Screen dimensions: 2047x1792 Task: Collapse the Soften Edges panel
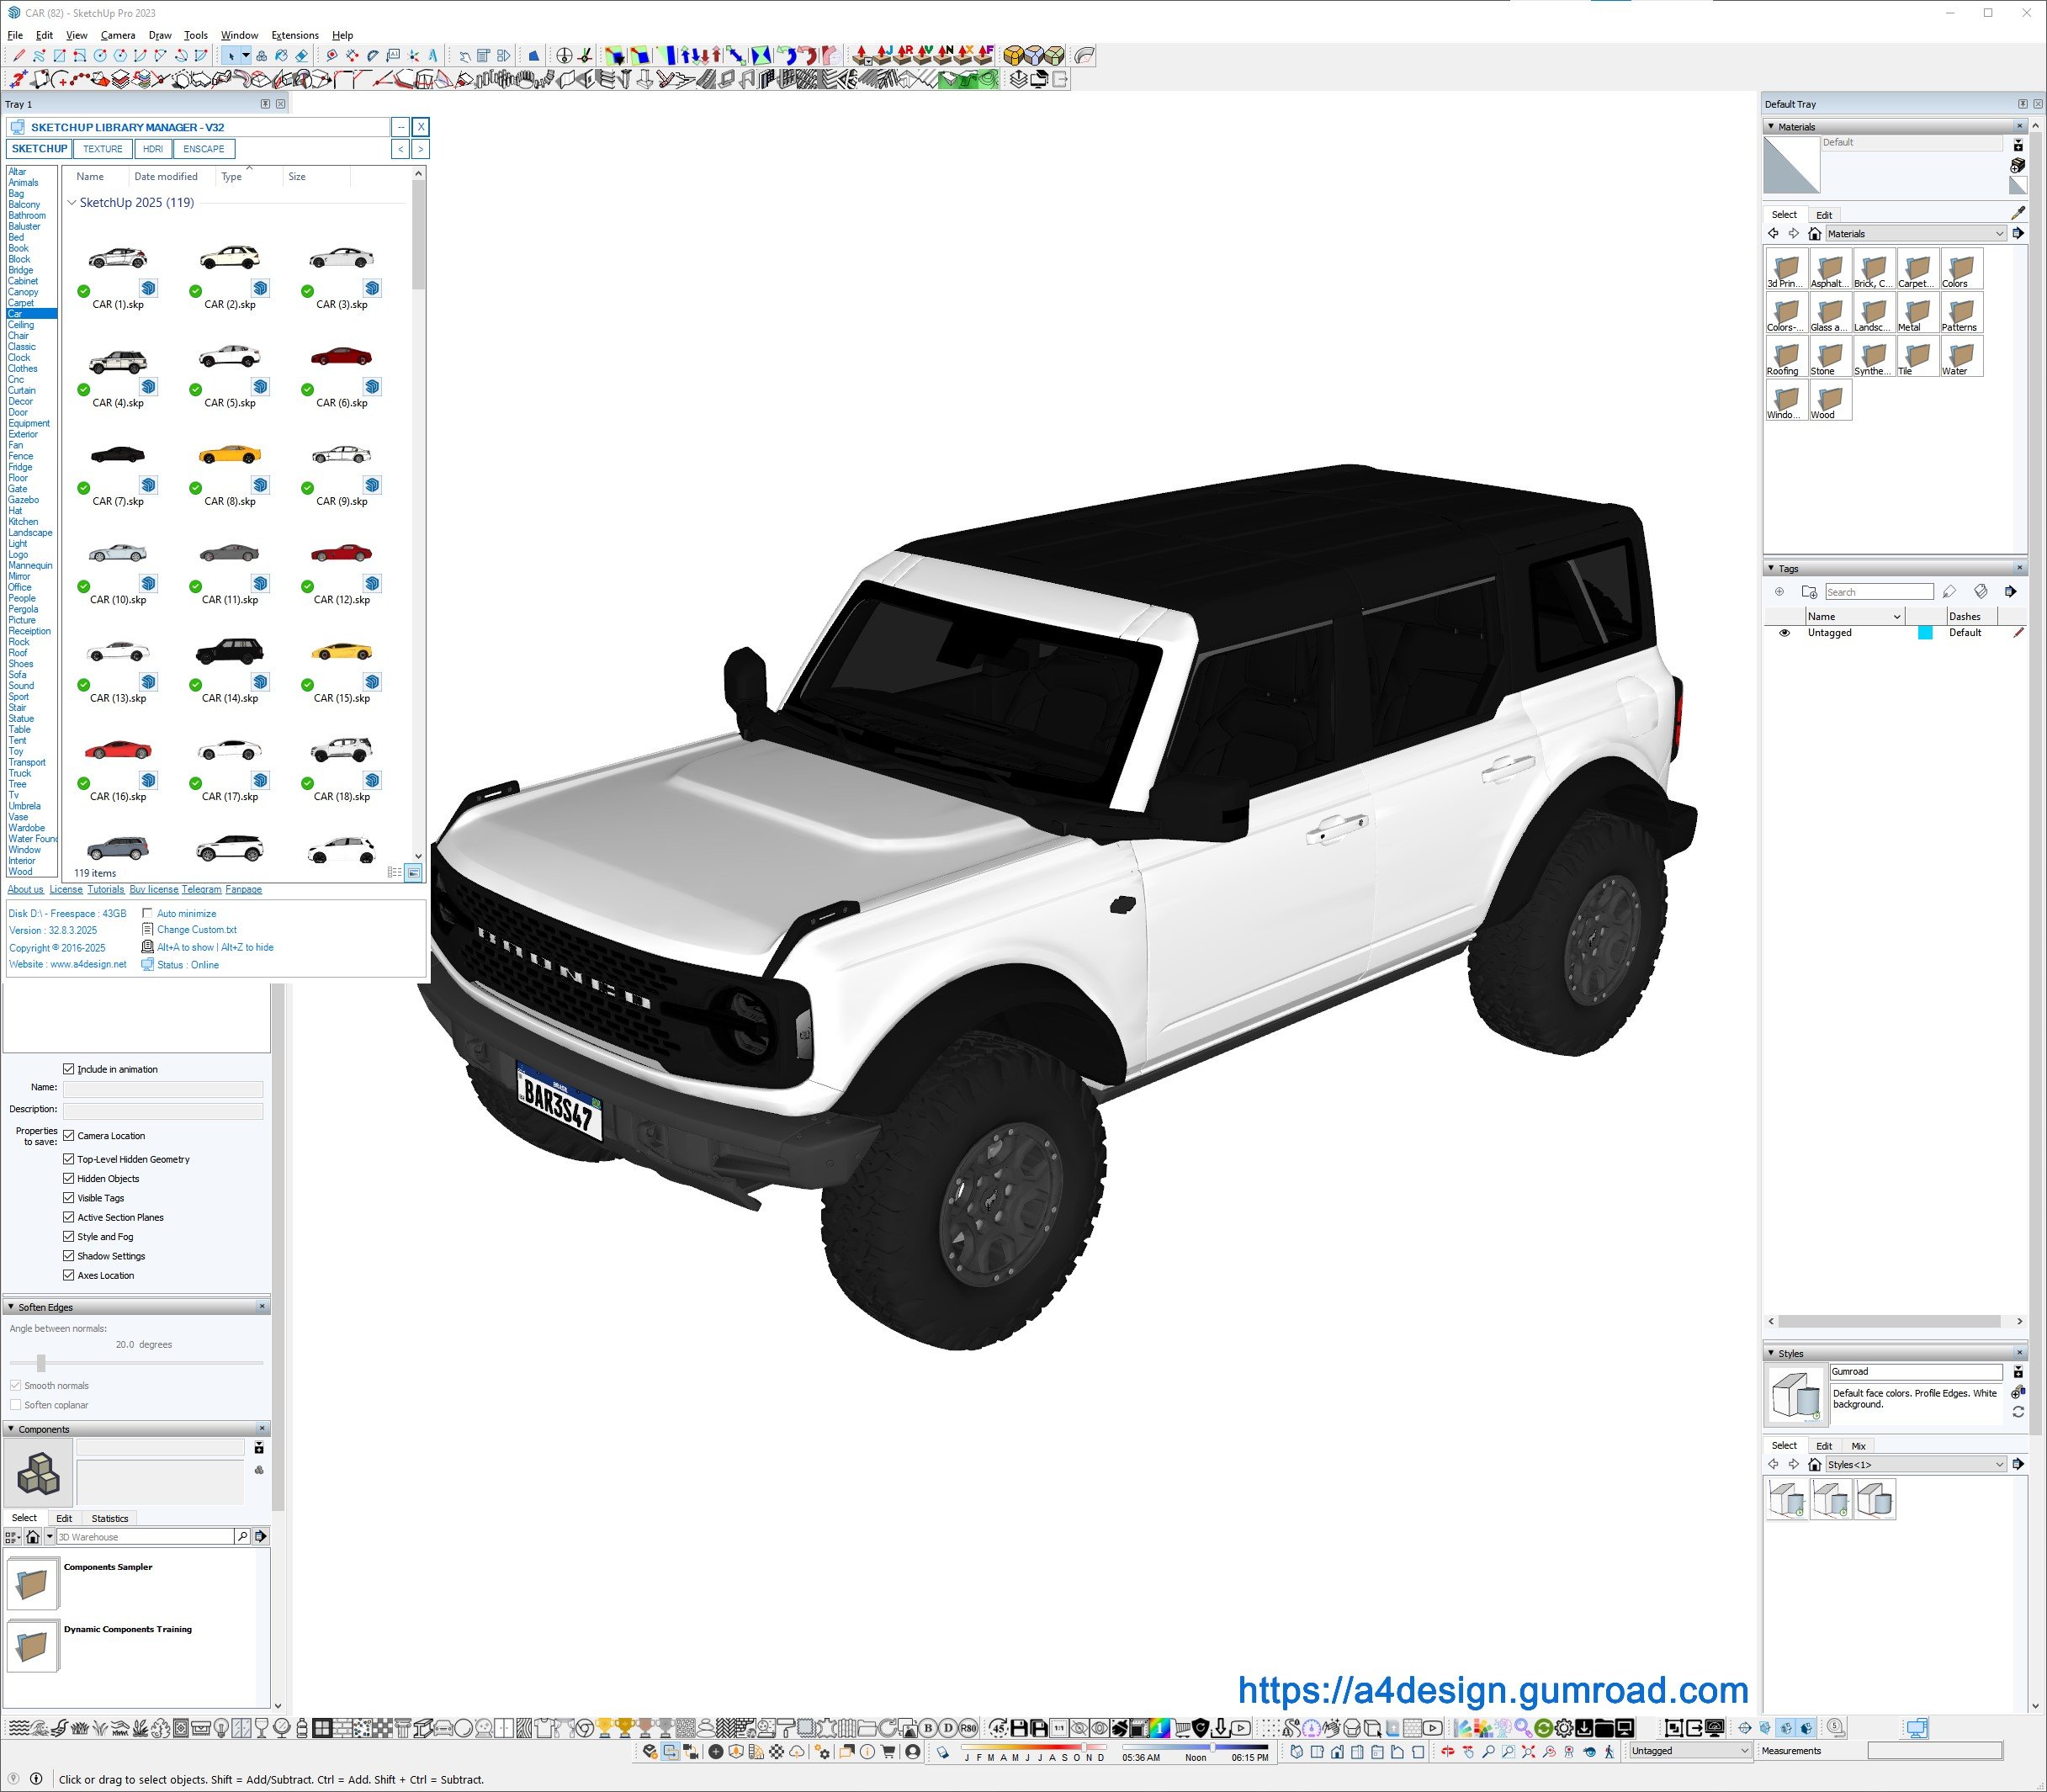(x=11, y=1307)
